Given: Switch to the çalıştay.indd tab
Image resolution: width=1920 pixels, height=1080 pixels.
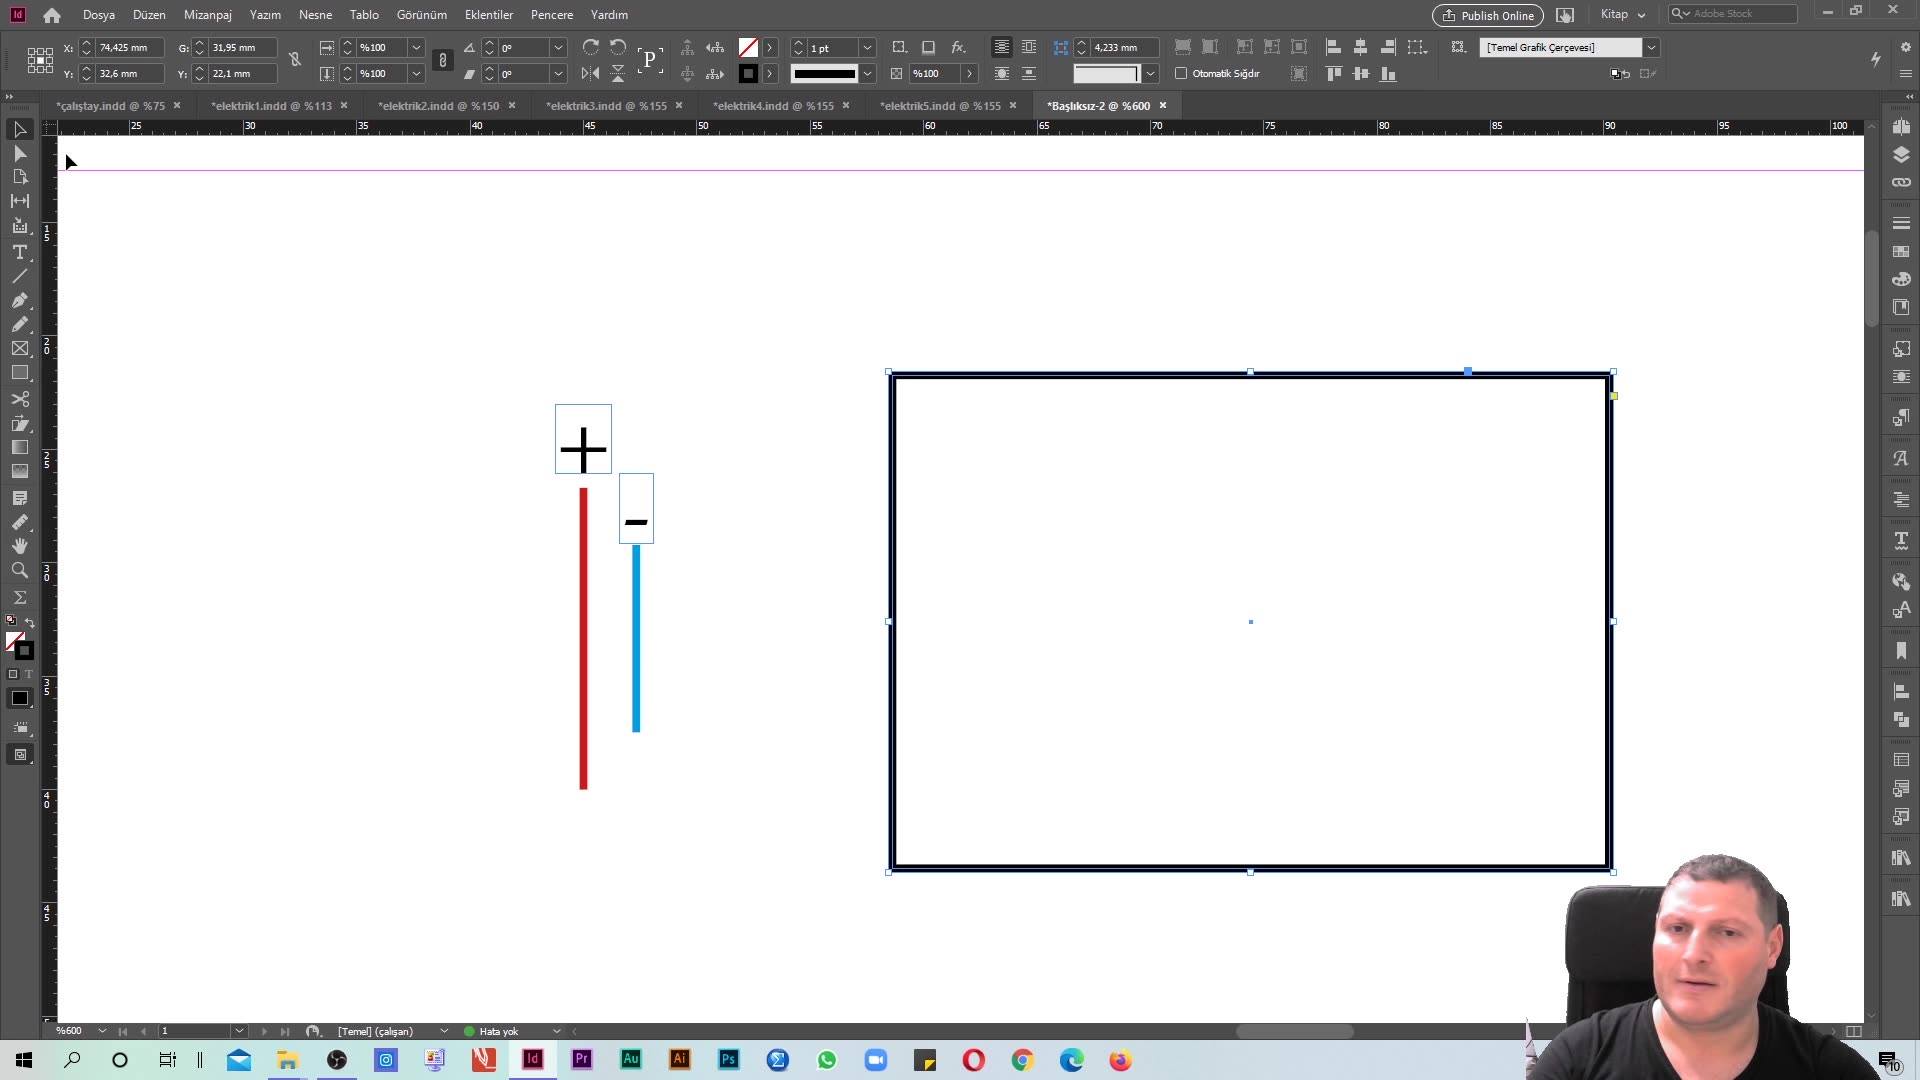Looking at the screenshot, I should [110, 106].
